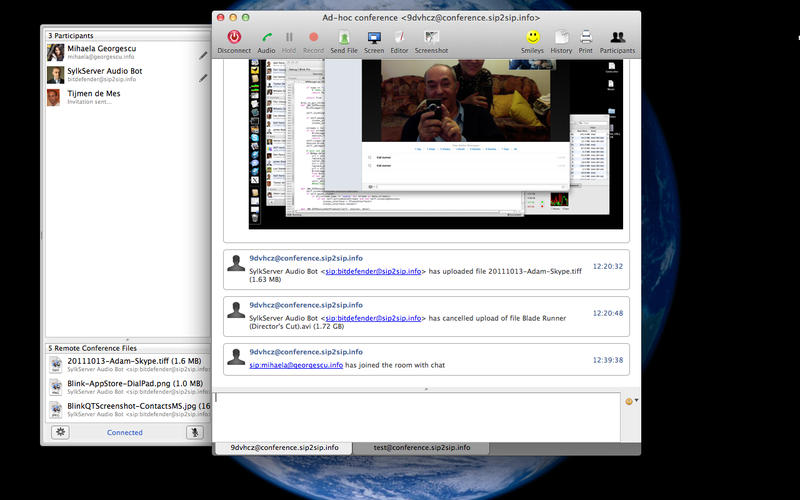Viewport: 800px width, 500px height.
Task: Click the Hold pause icon
Action: pyautogui.click(x=289, y=37)
